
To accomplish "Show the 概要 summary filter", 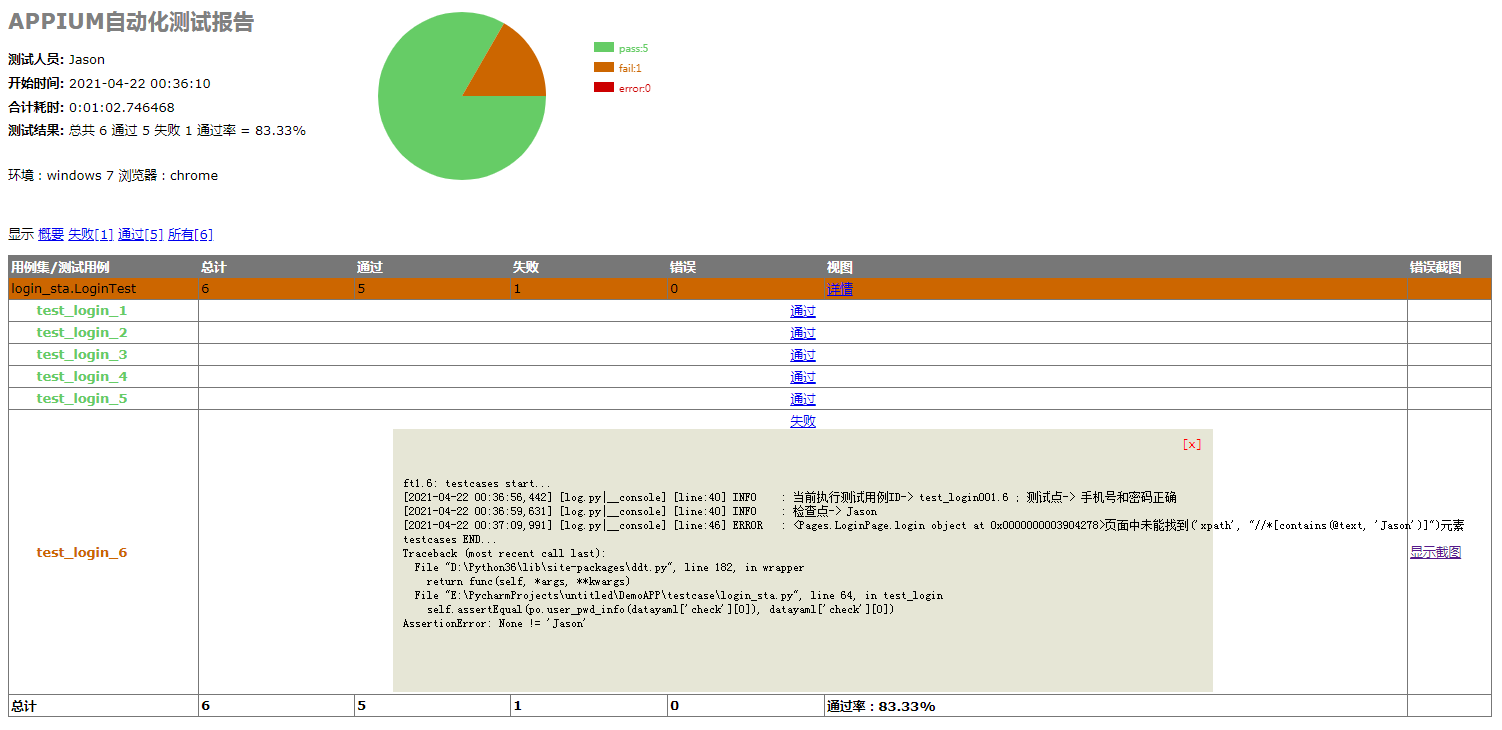I will 51,234.
